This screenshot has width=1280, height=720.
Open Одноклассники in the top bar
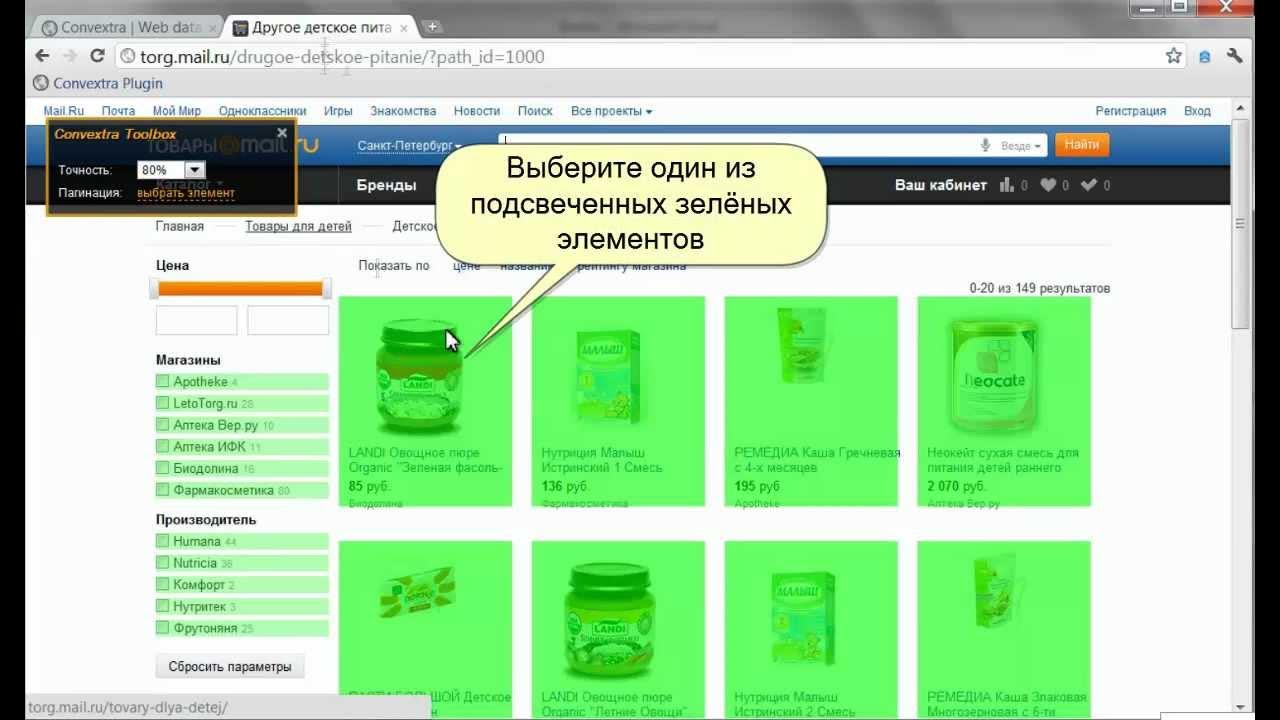tap(262, 111)
